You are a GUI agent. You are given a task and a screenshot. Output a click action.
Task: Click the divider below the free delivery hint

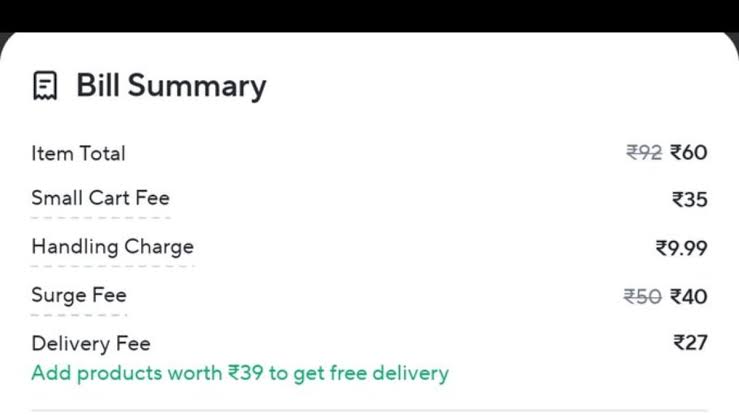(x=369, y=409)
